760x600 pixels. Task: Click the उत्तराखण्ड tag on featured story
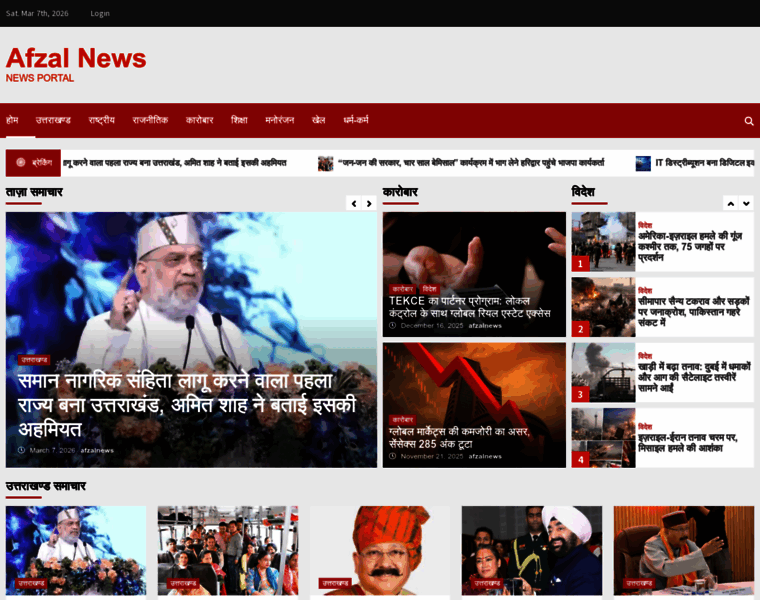(x=34, y=360)
